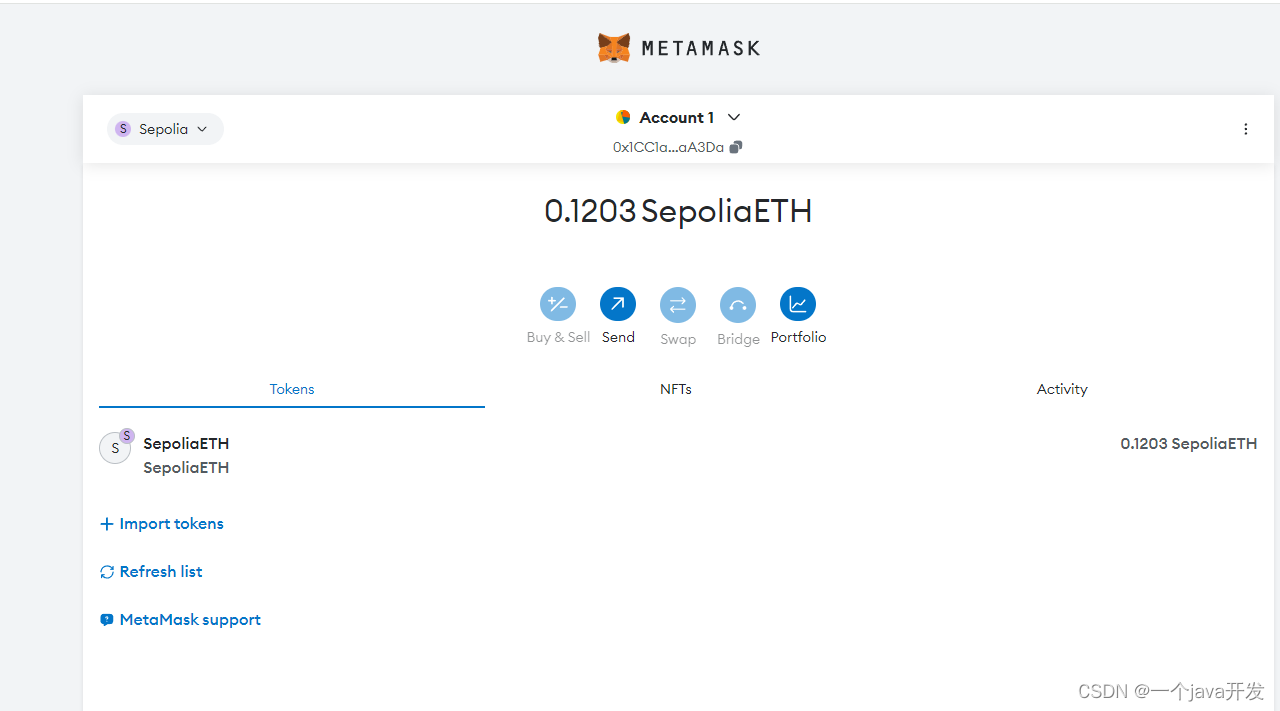Click the 0x1CC1a...aA3Da address text

tap(668, 147)
